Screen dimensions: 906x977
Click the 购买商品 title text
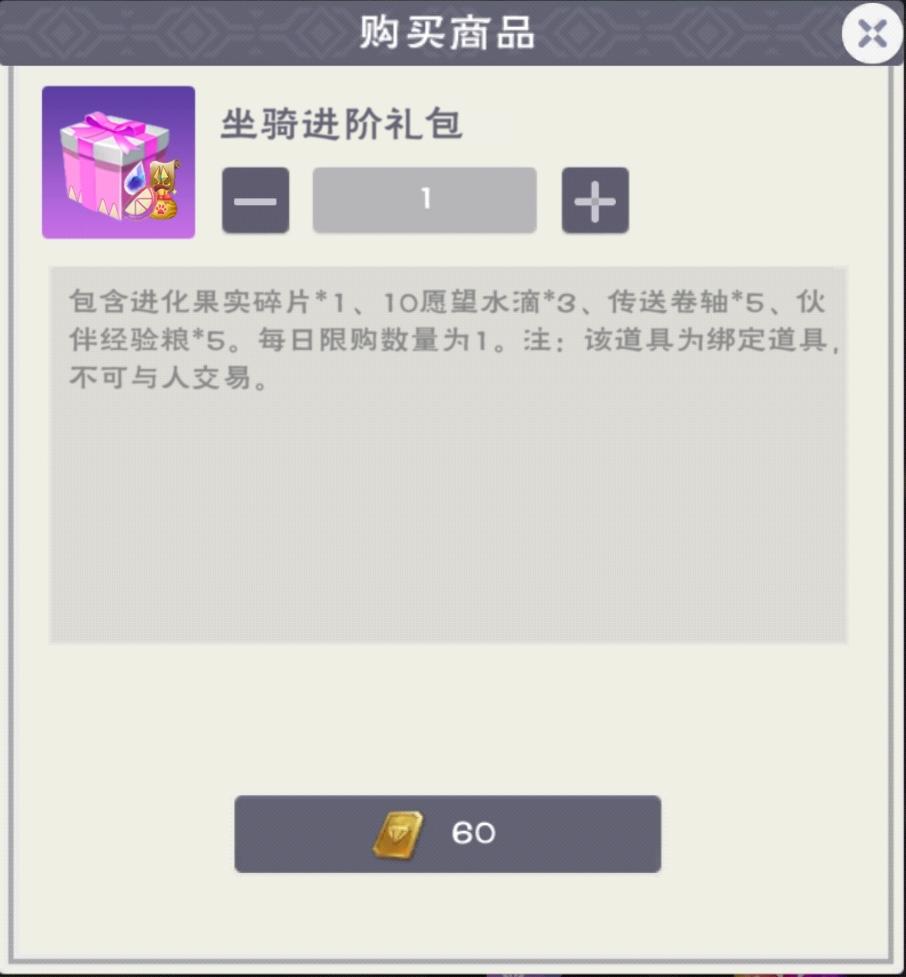(x=447, y=32)
